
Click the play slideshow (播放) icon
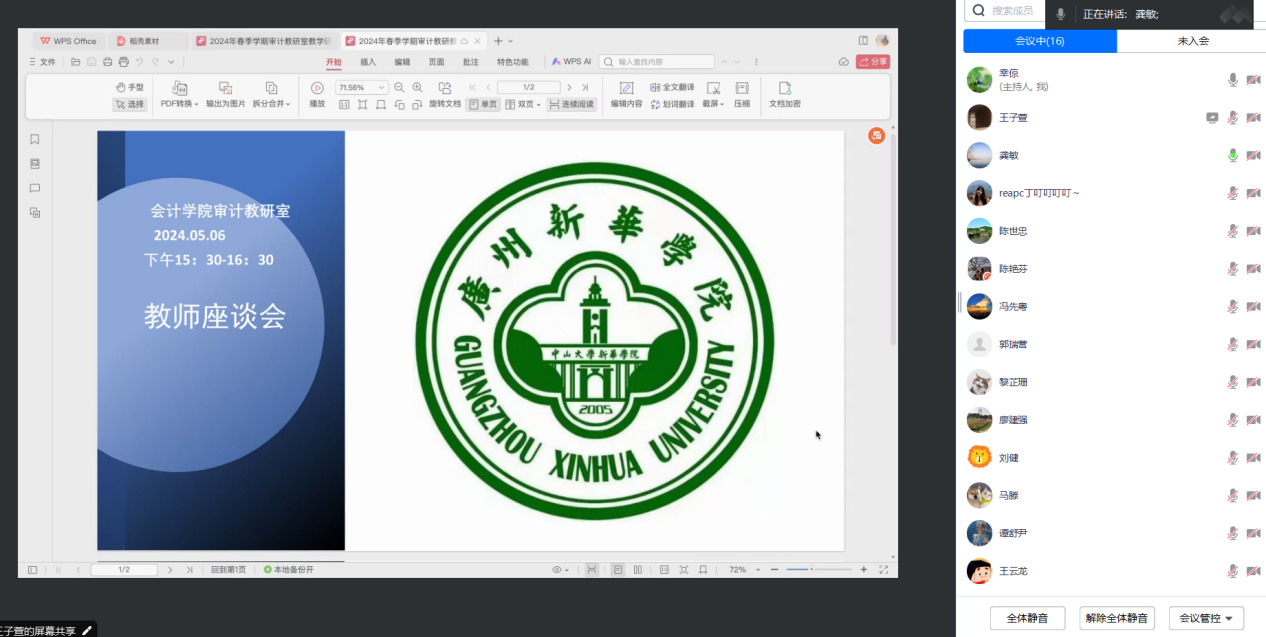point(317,88)
